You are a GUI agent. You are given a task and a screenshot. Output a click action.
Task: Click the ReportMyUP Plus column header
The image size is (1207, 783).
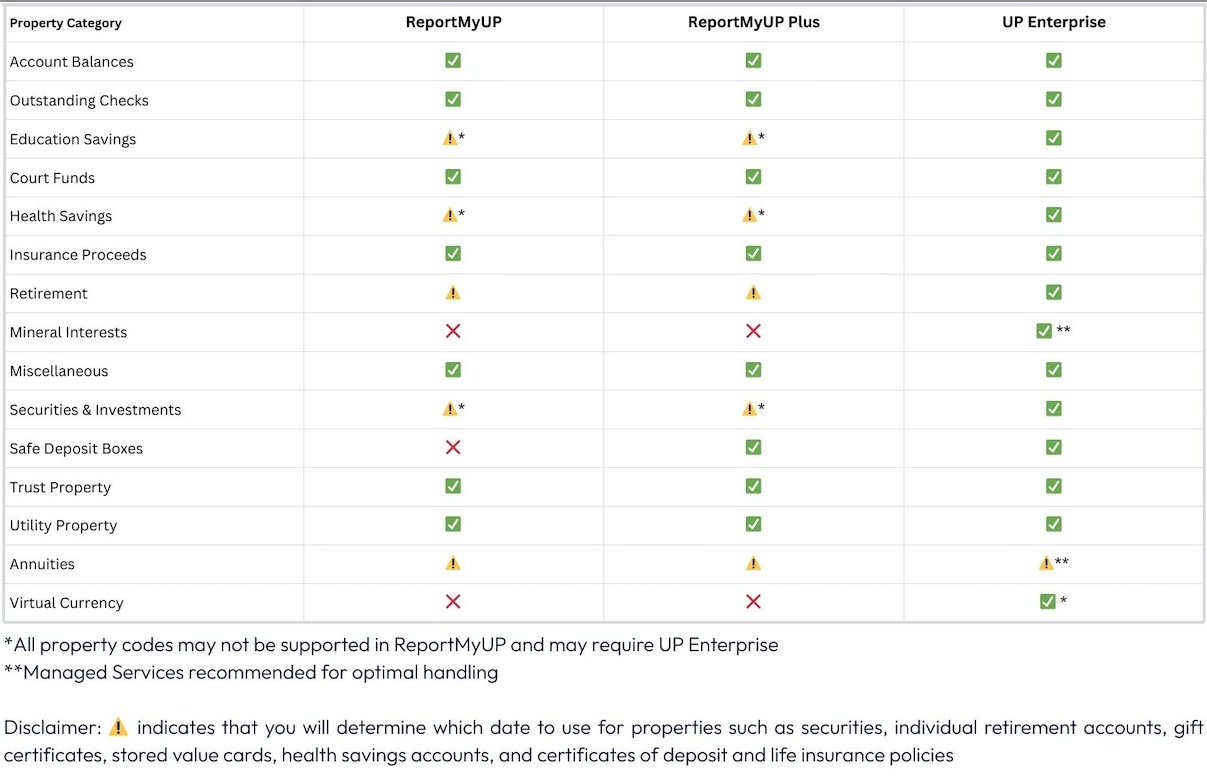click(753, 22)
